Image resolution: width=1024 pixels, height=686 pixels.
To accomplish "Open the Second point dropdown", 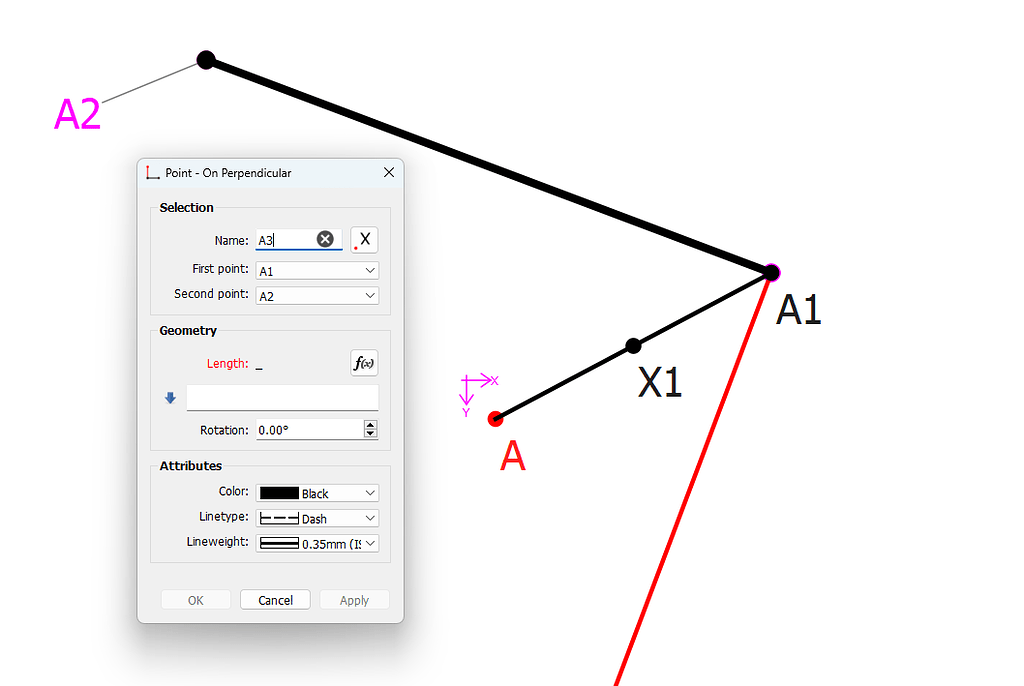I will tap(317, 295).
